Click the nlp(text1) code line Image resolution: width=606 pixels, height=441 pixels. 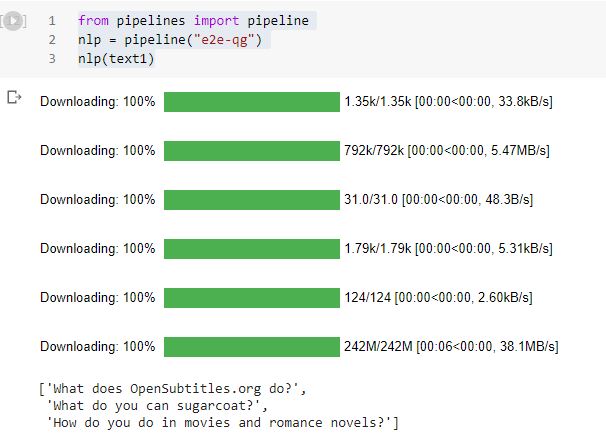(113, 59)
